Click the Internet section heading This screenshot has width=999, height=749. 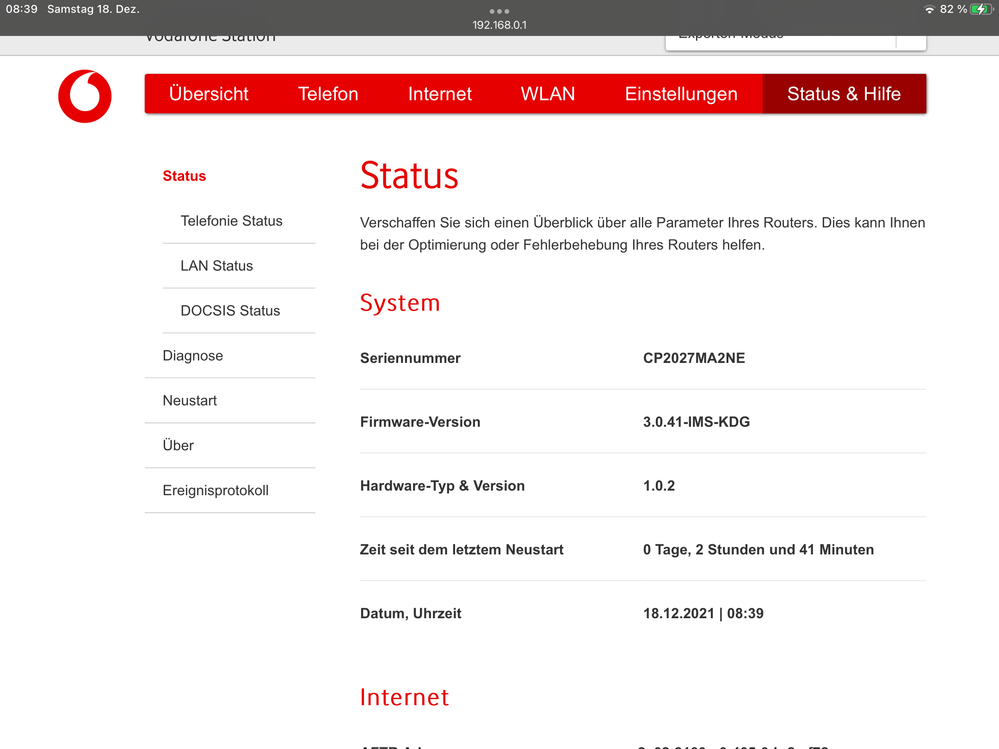(405, 697)
